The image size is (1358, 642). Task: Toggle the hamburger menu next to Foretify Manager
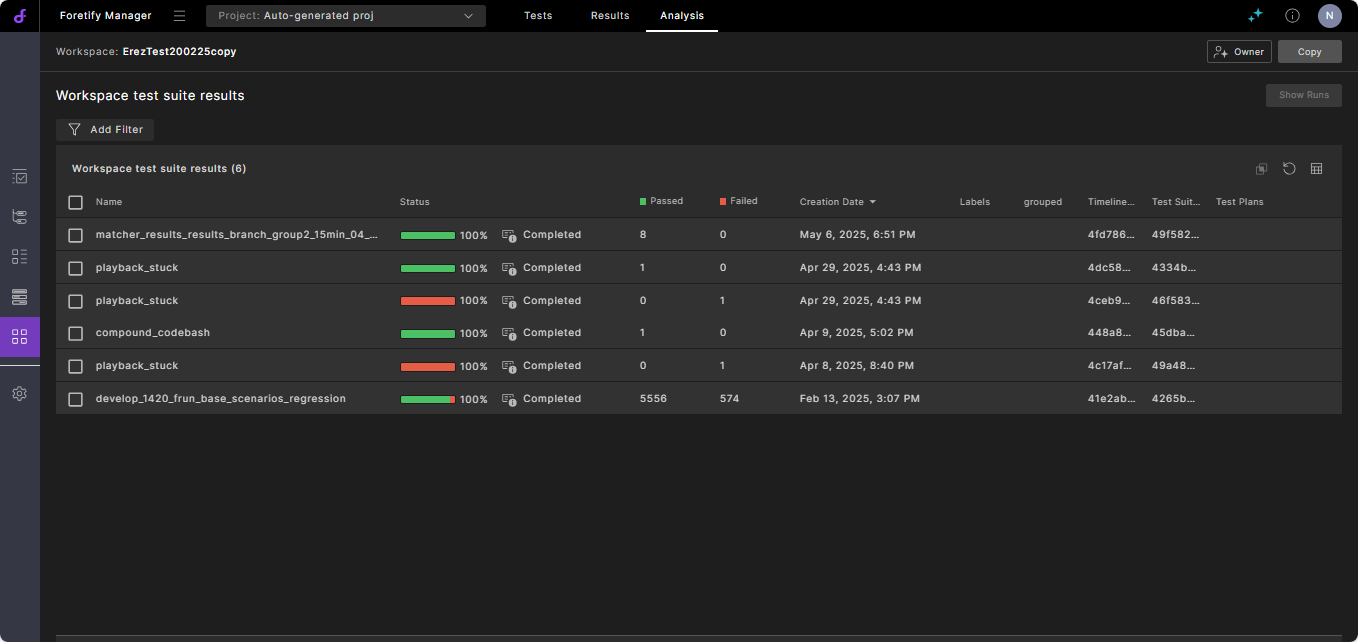pos(179,16)
